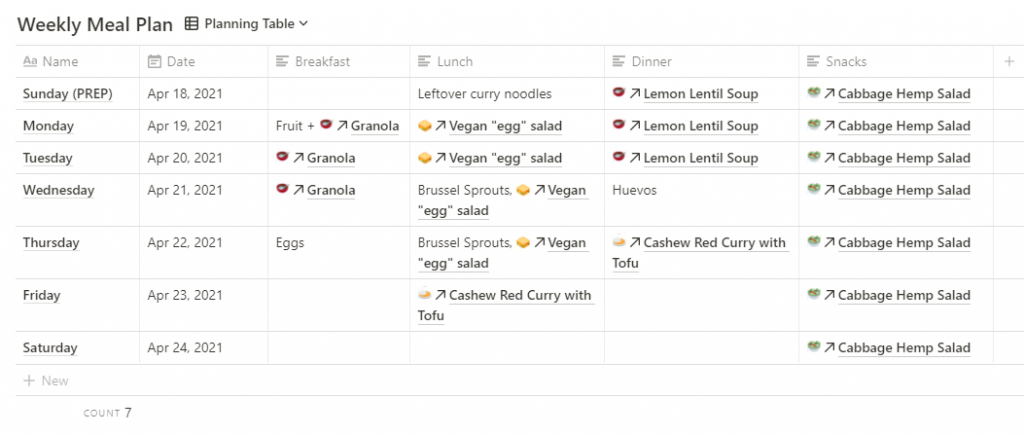Select the Apr 21, 2021 date cell

(x=203, y=200)
